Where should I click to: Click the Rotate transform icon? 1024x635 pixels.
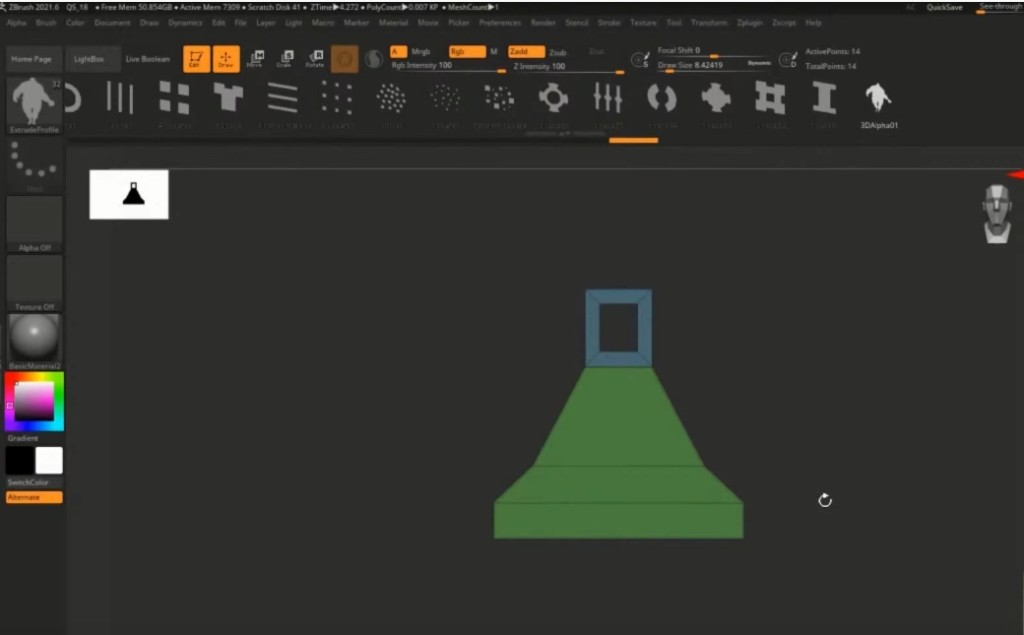pos(314,59)
